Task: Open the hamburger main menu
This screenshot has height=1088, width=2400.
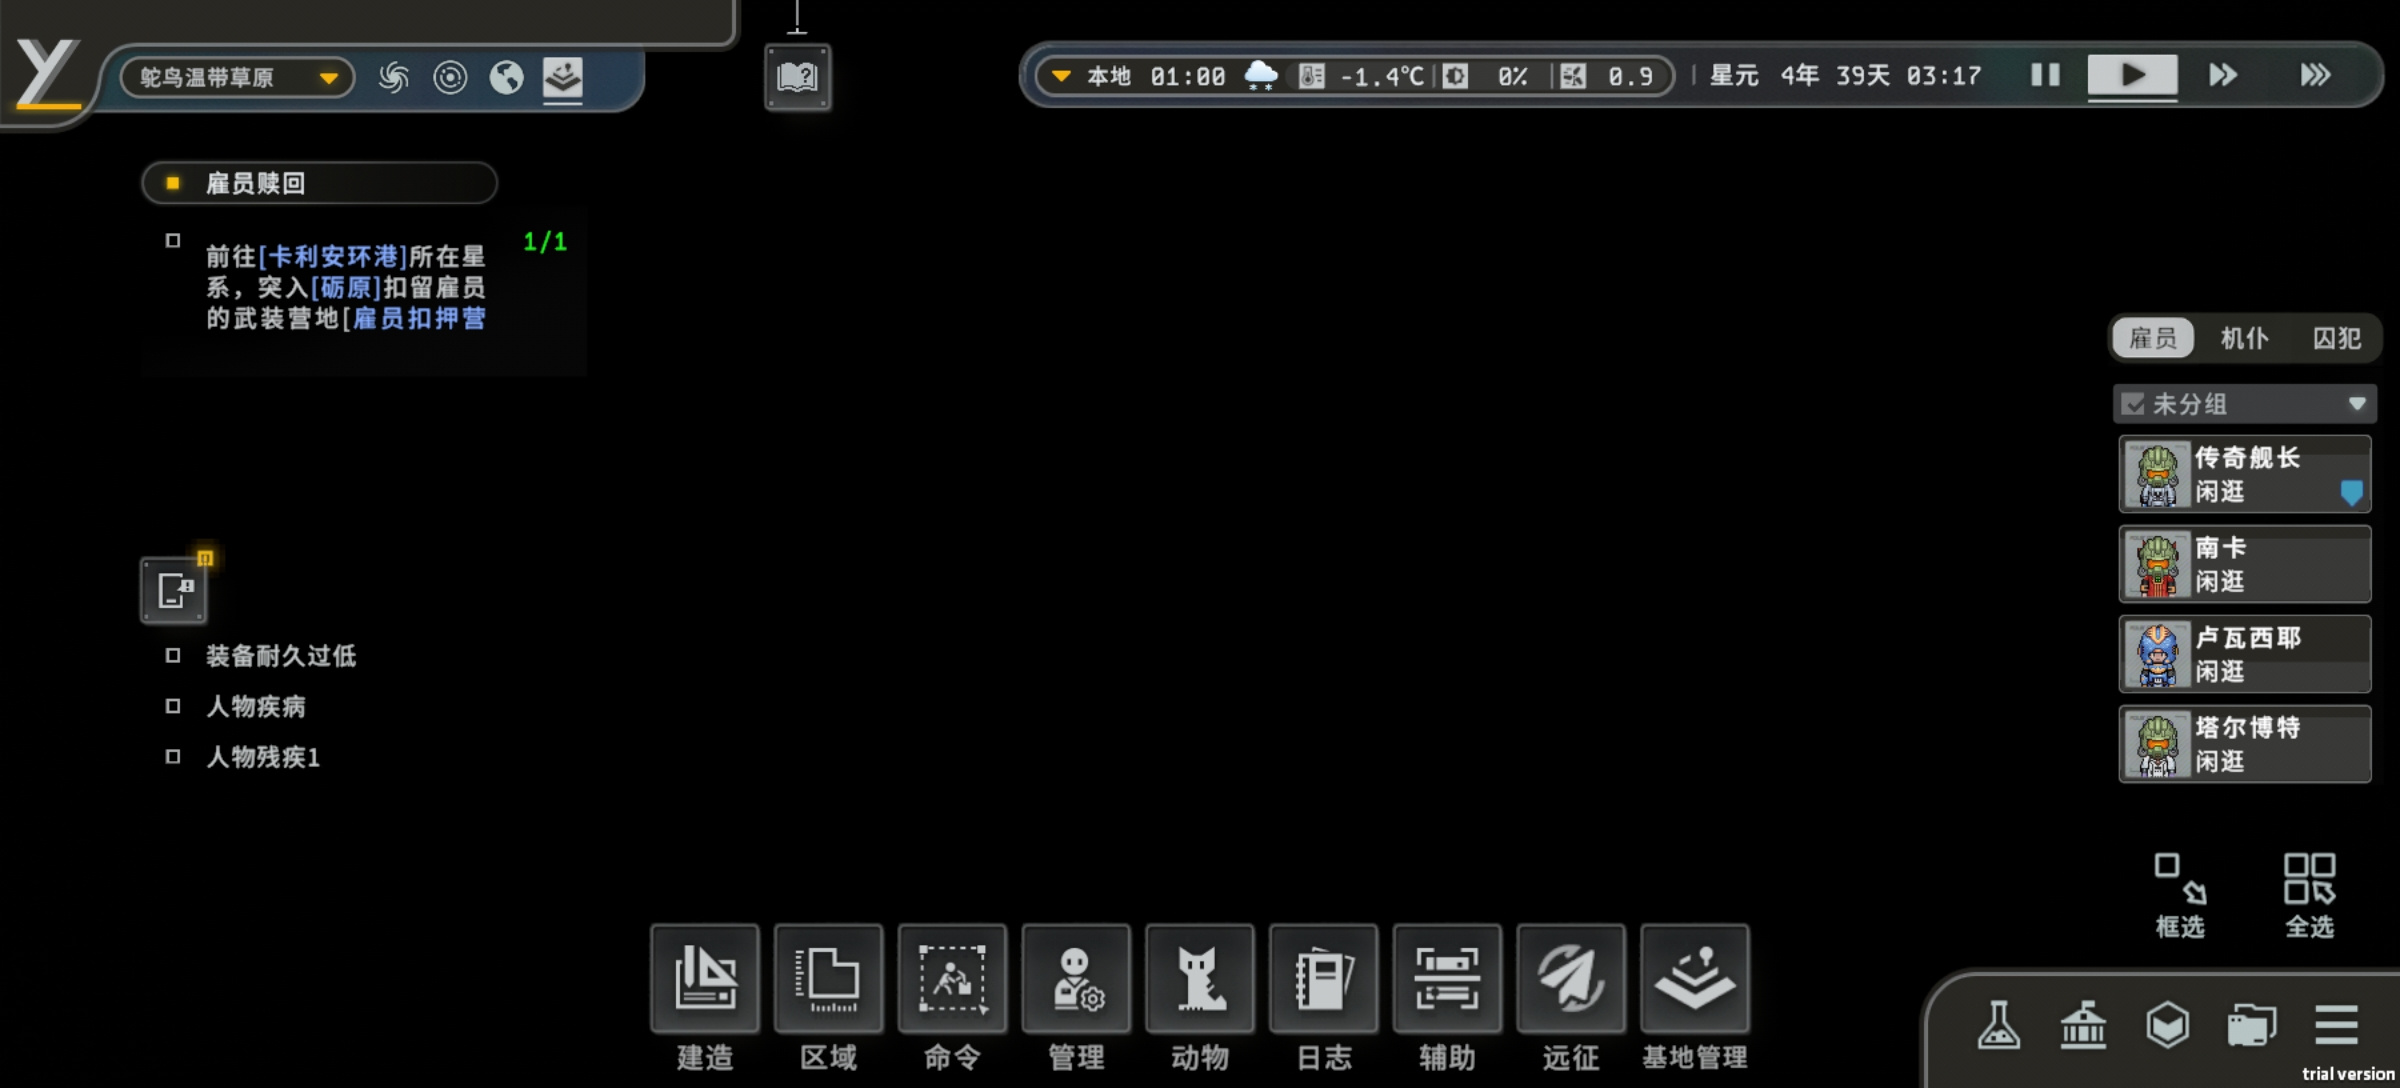Action: pyautogui.click(x=2336, y=1025)
